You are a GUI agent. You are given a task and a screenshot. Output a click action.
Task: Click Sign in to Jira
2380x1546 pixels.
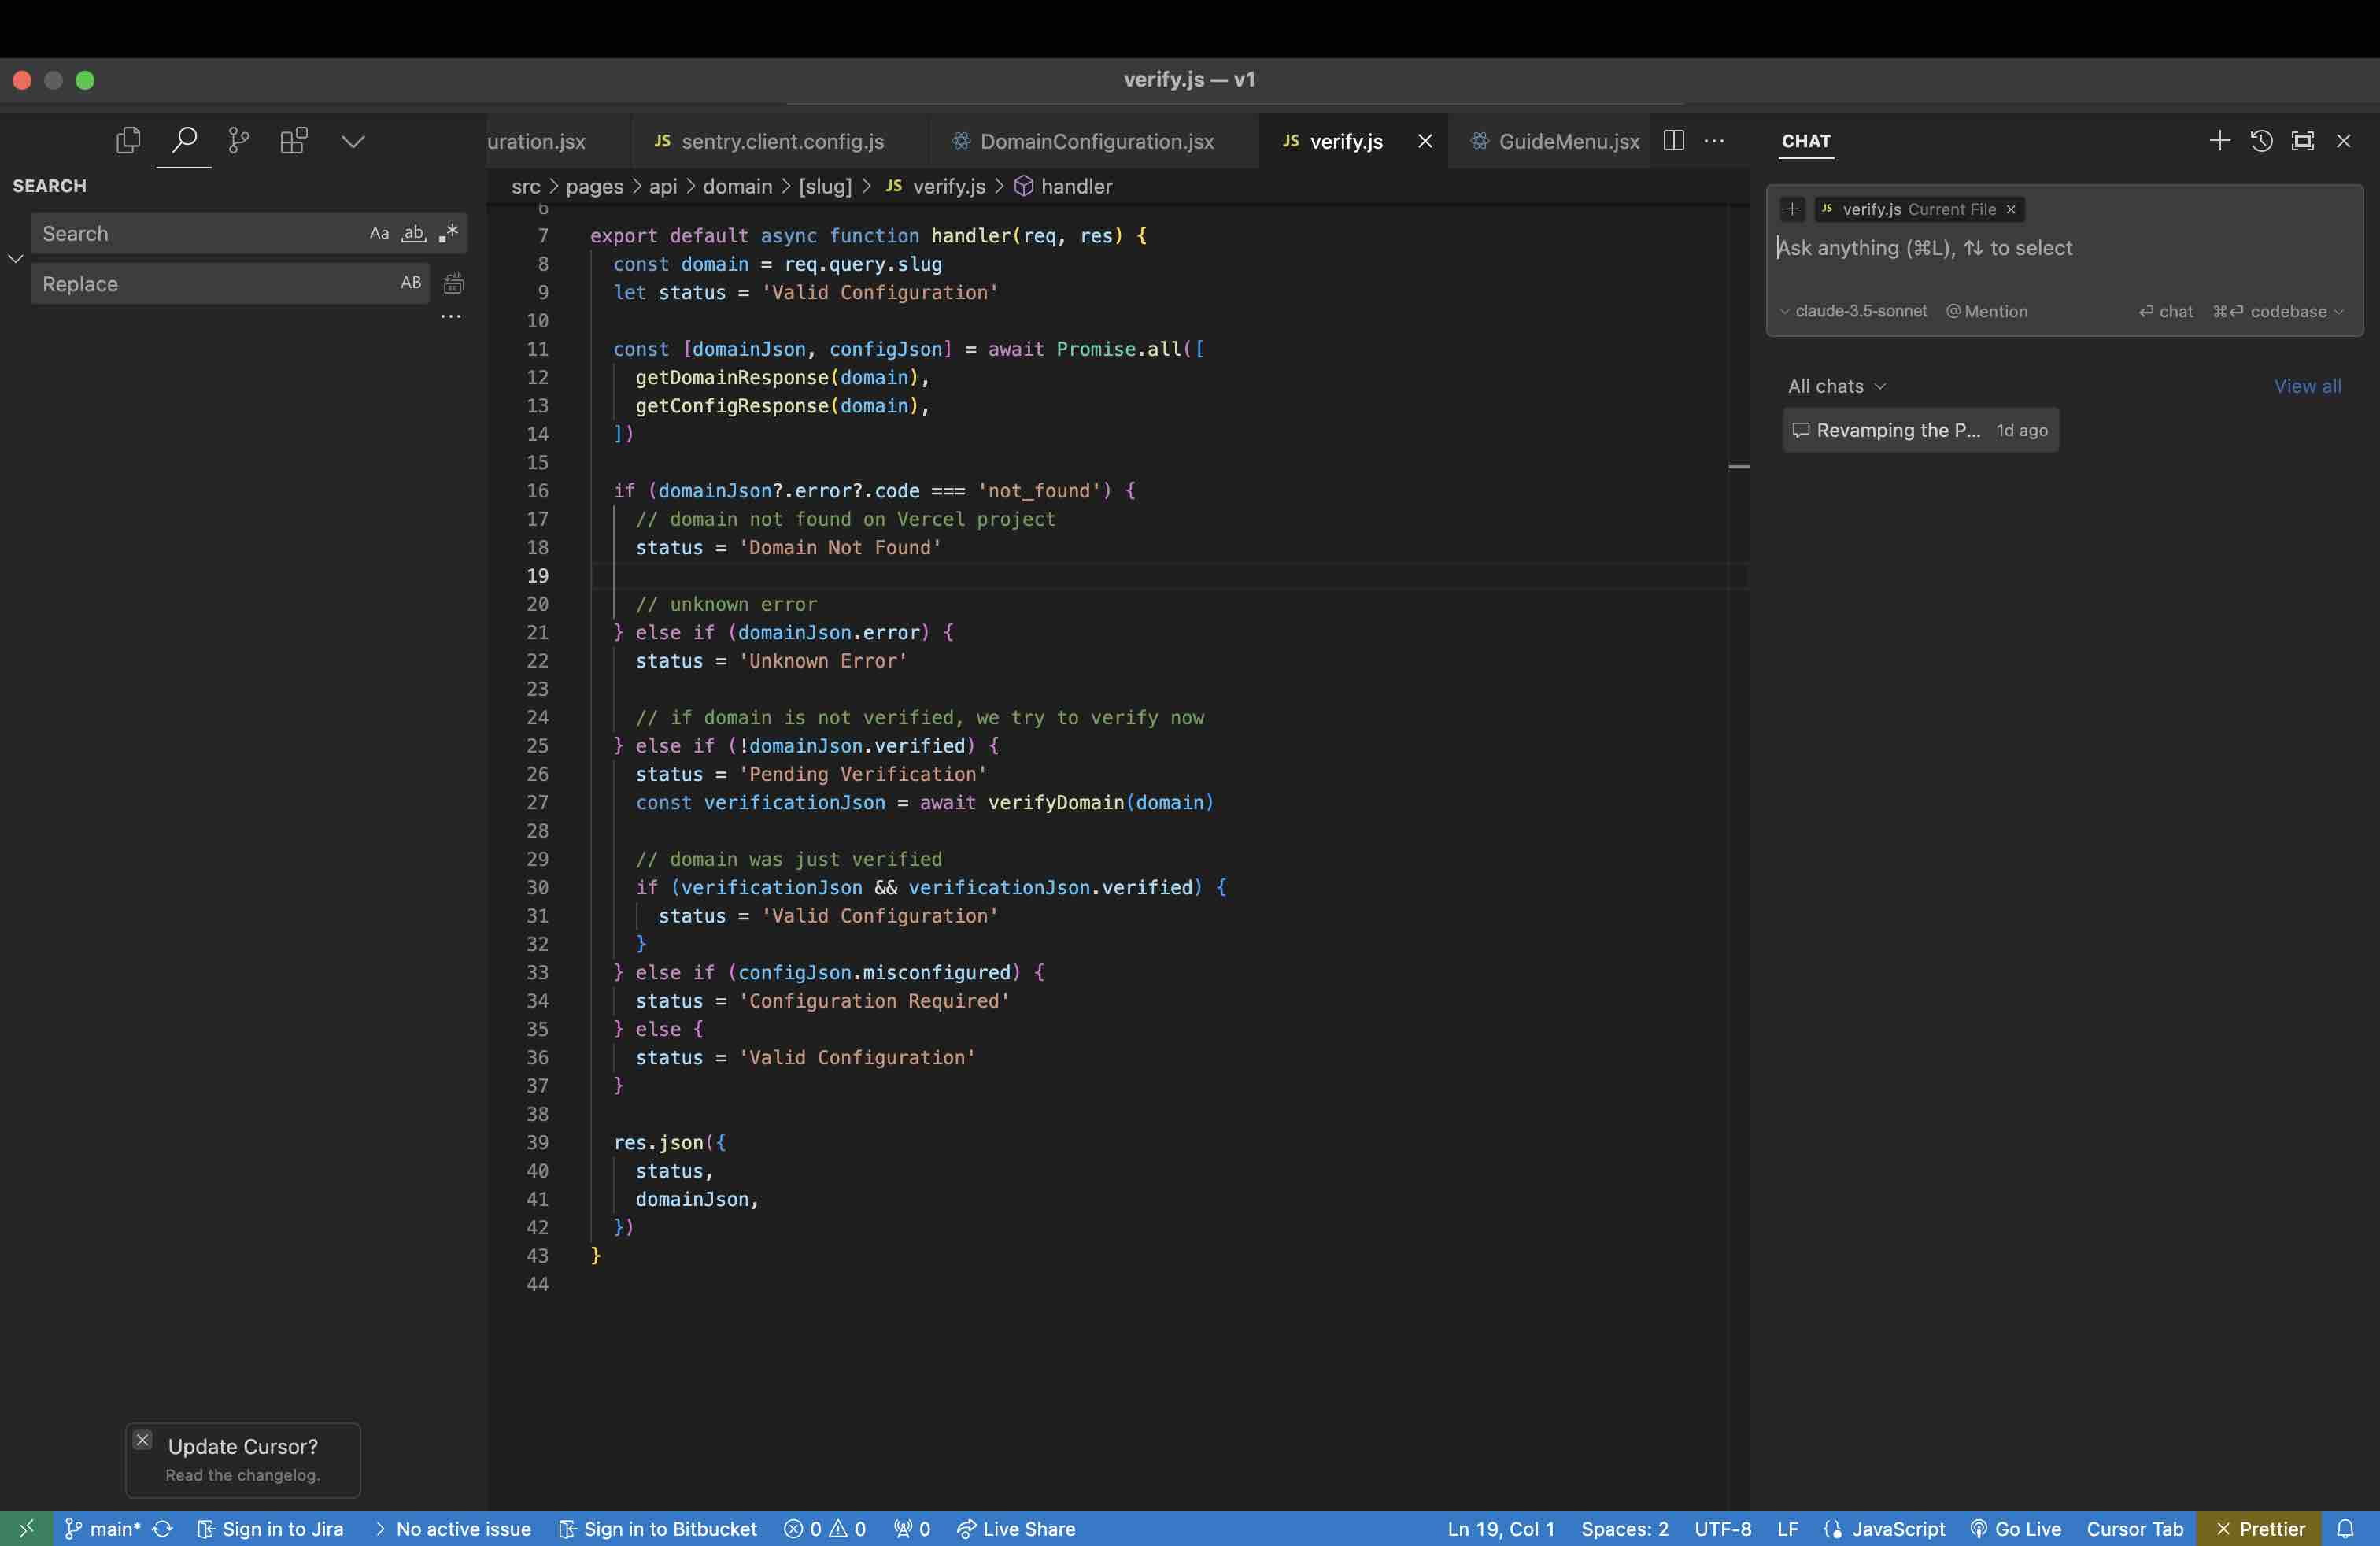pyautogui.click(x=271, y=1529)
